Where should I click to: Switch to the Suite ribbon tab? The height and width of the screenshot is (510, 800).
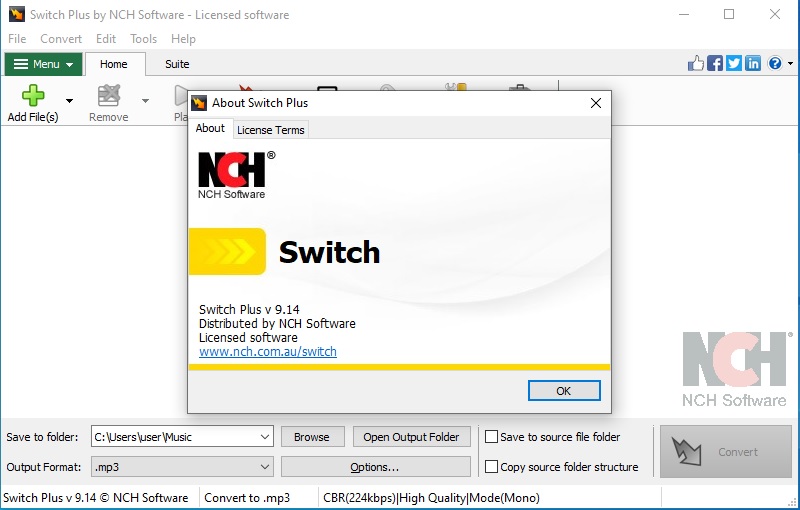(x=177, y=64)
